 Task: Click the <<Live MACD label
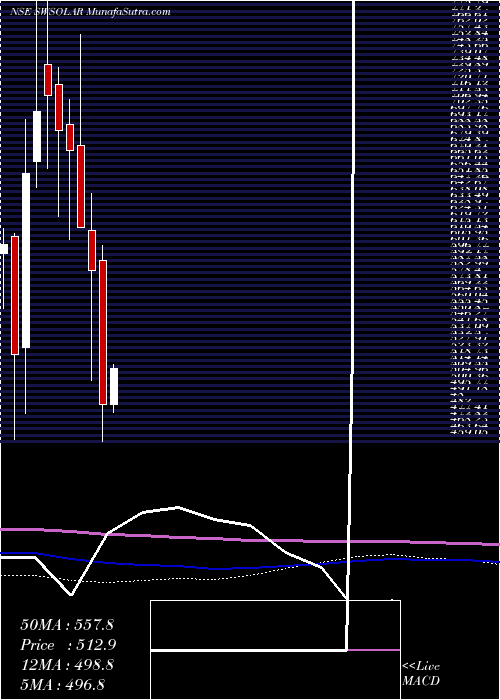coord(421,673)
